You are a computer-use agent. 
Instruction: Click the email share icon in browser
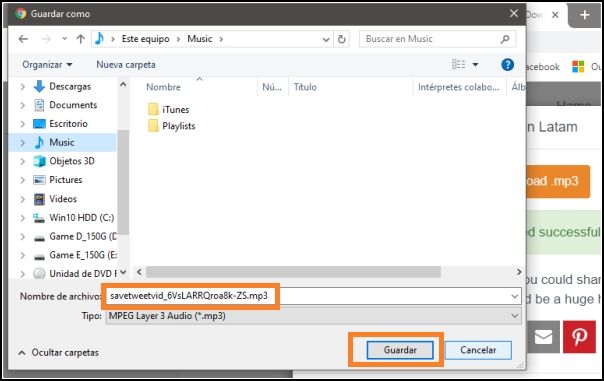(544, 337)
